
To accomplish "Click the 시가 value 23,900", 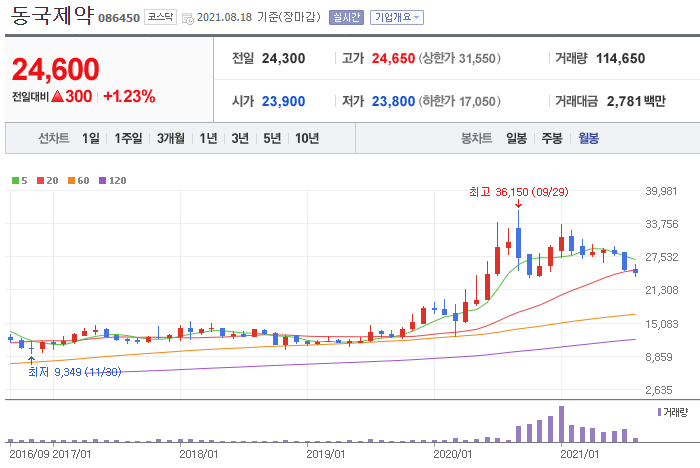I will coord(283,101).
